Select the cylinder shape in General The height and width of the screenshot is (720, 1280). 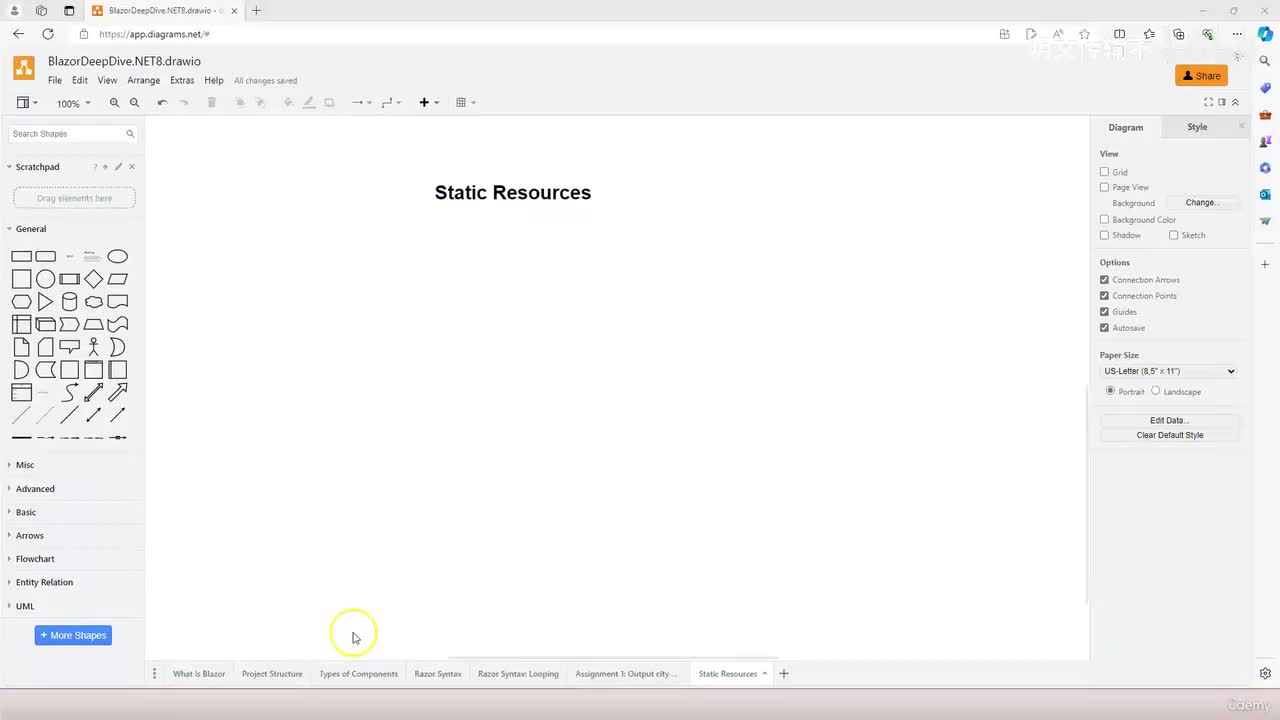coord(69,302)
